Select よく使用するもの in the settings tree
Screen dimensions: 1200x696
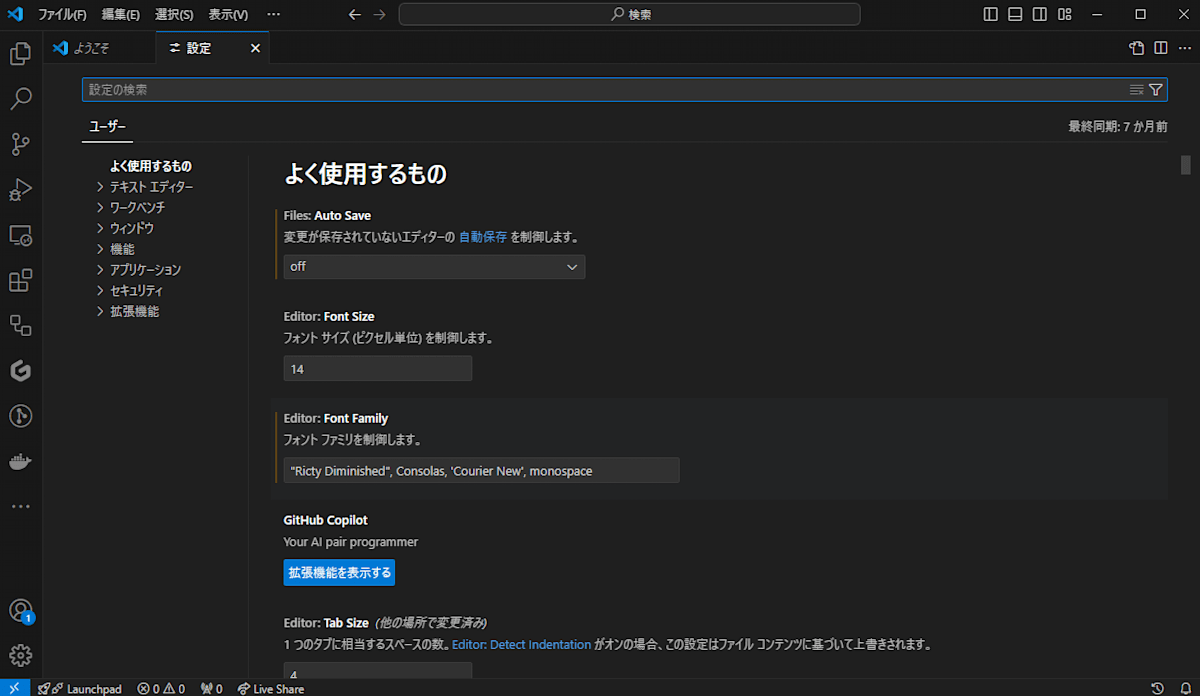coord(151,166)
